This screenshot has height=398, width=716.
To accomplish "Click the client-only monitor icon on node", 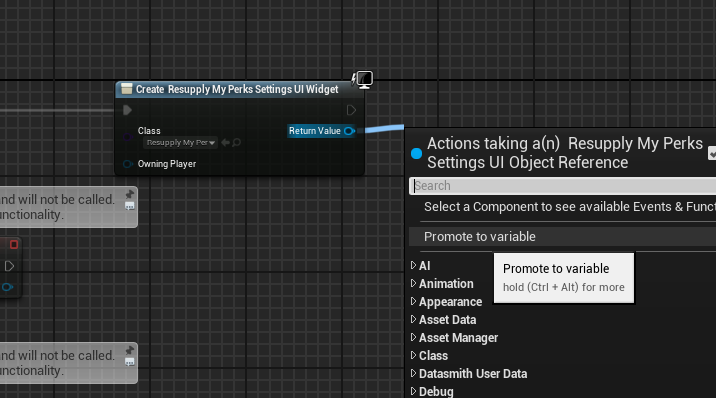I will tap(363, 80).
